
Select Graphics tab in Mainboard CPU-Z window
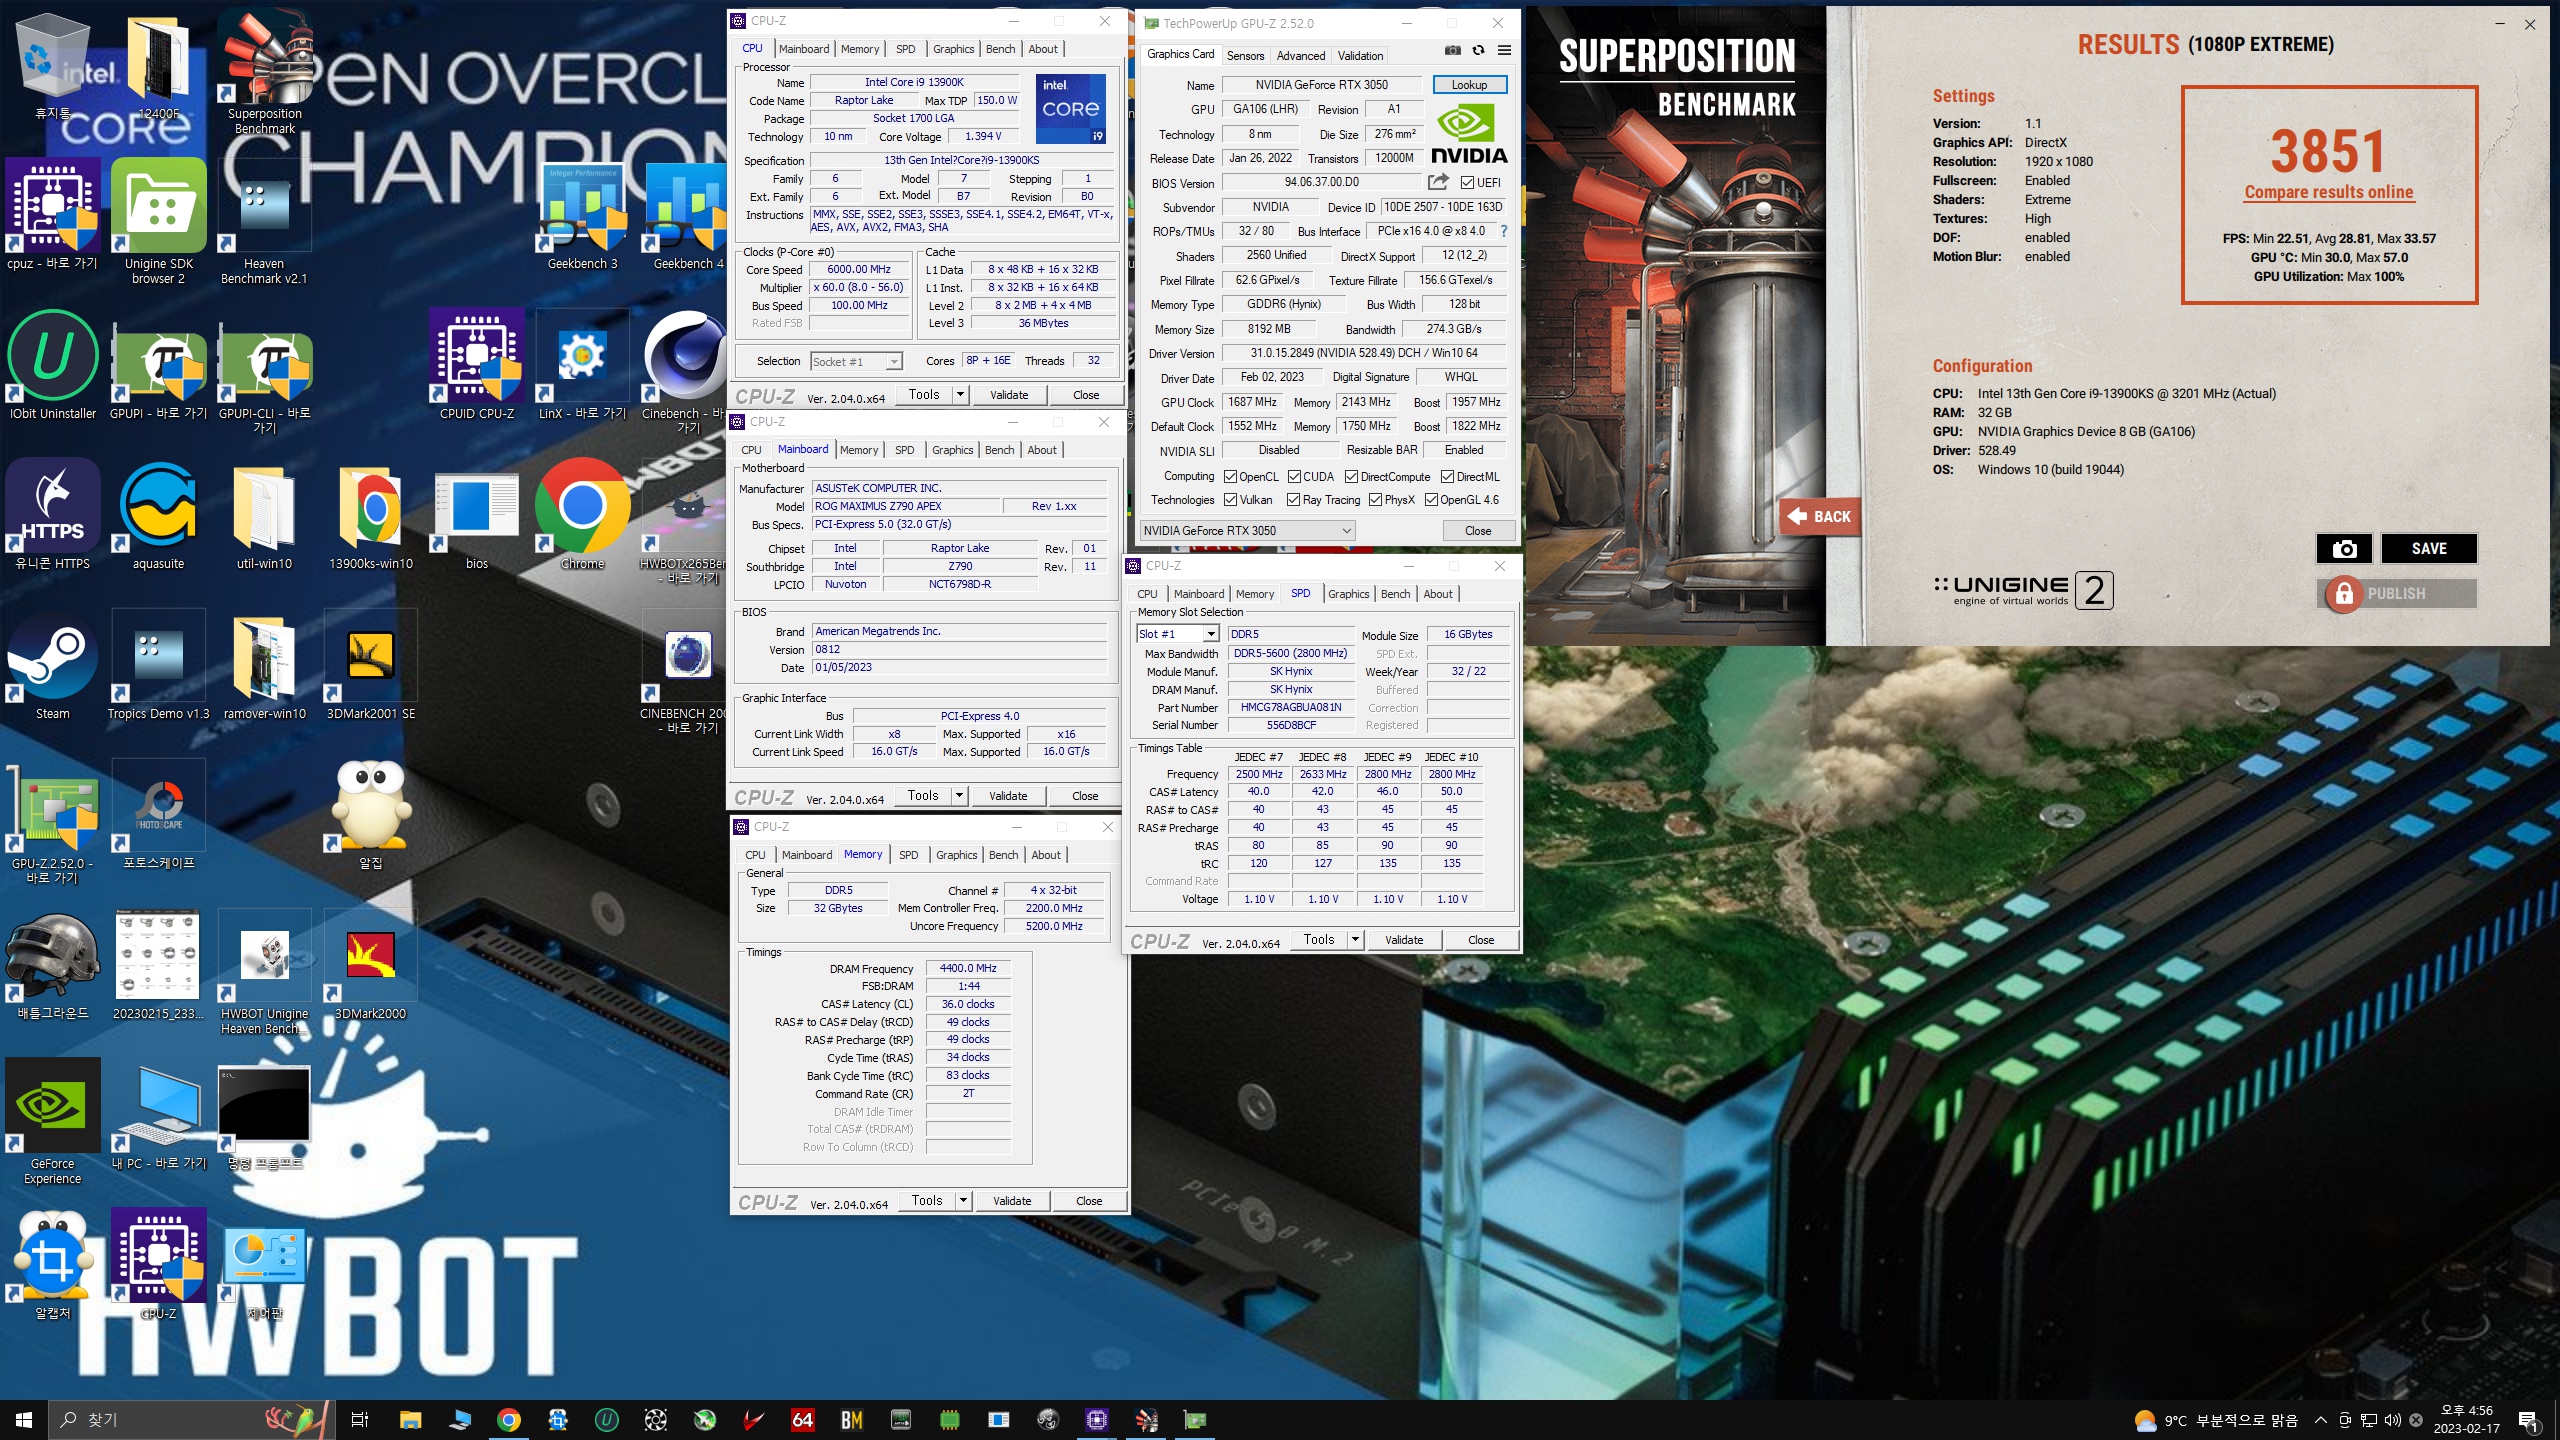952,450
